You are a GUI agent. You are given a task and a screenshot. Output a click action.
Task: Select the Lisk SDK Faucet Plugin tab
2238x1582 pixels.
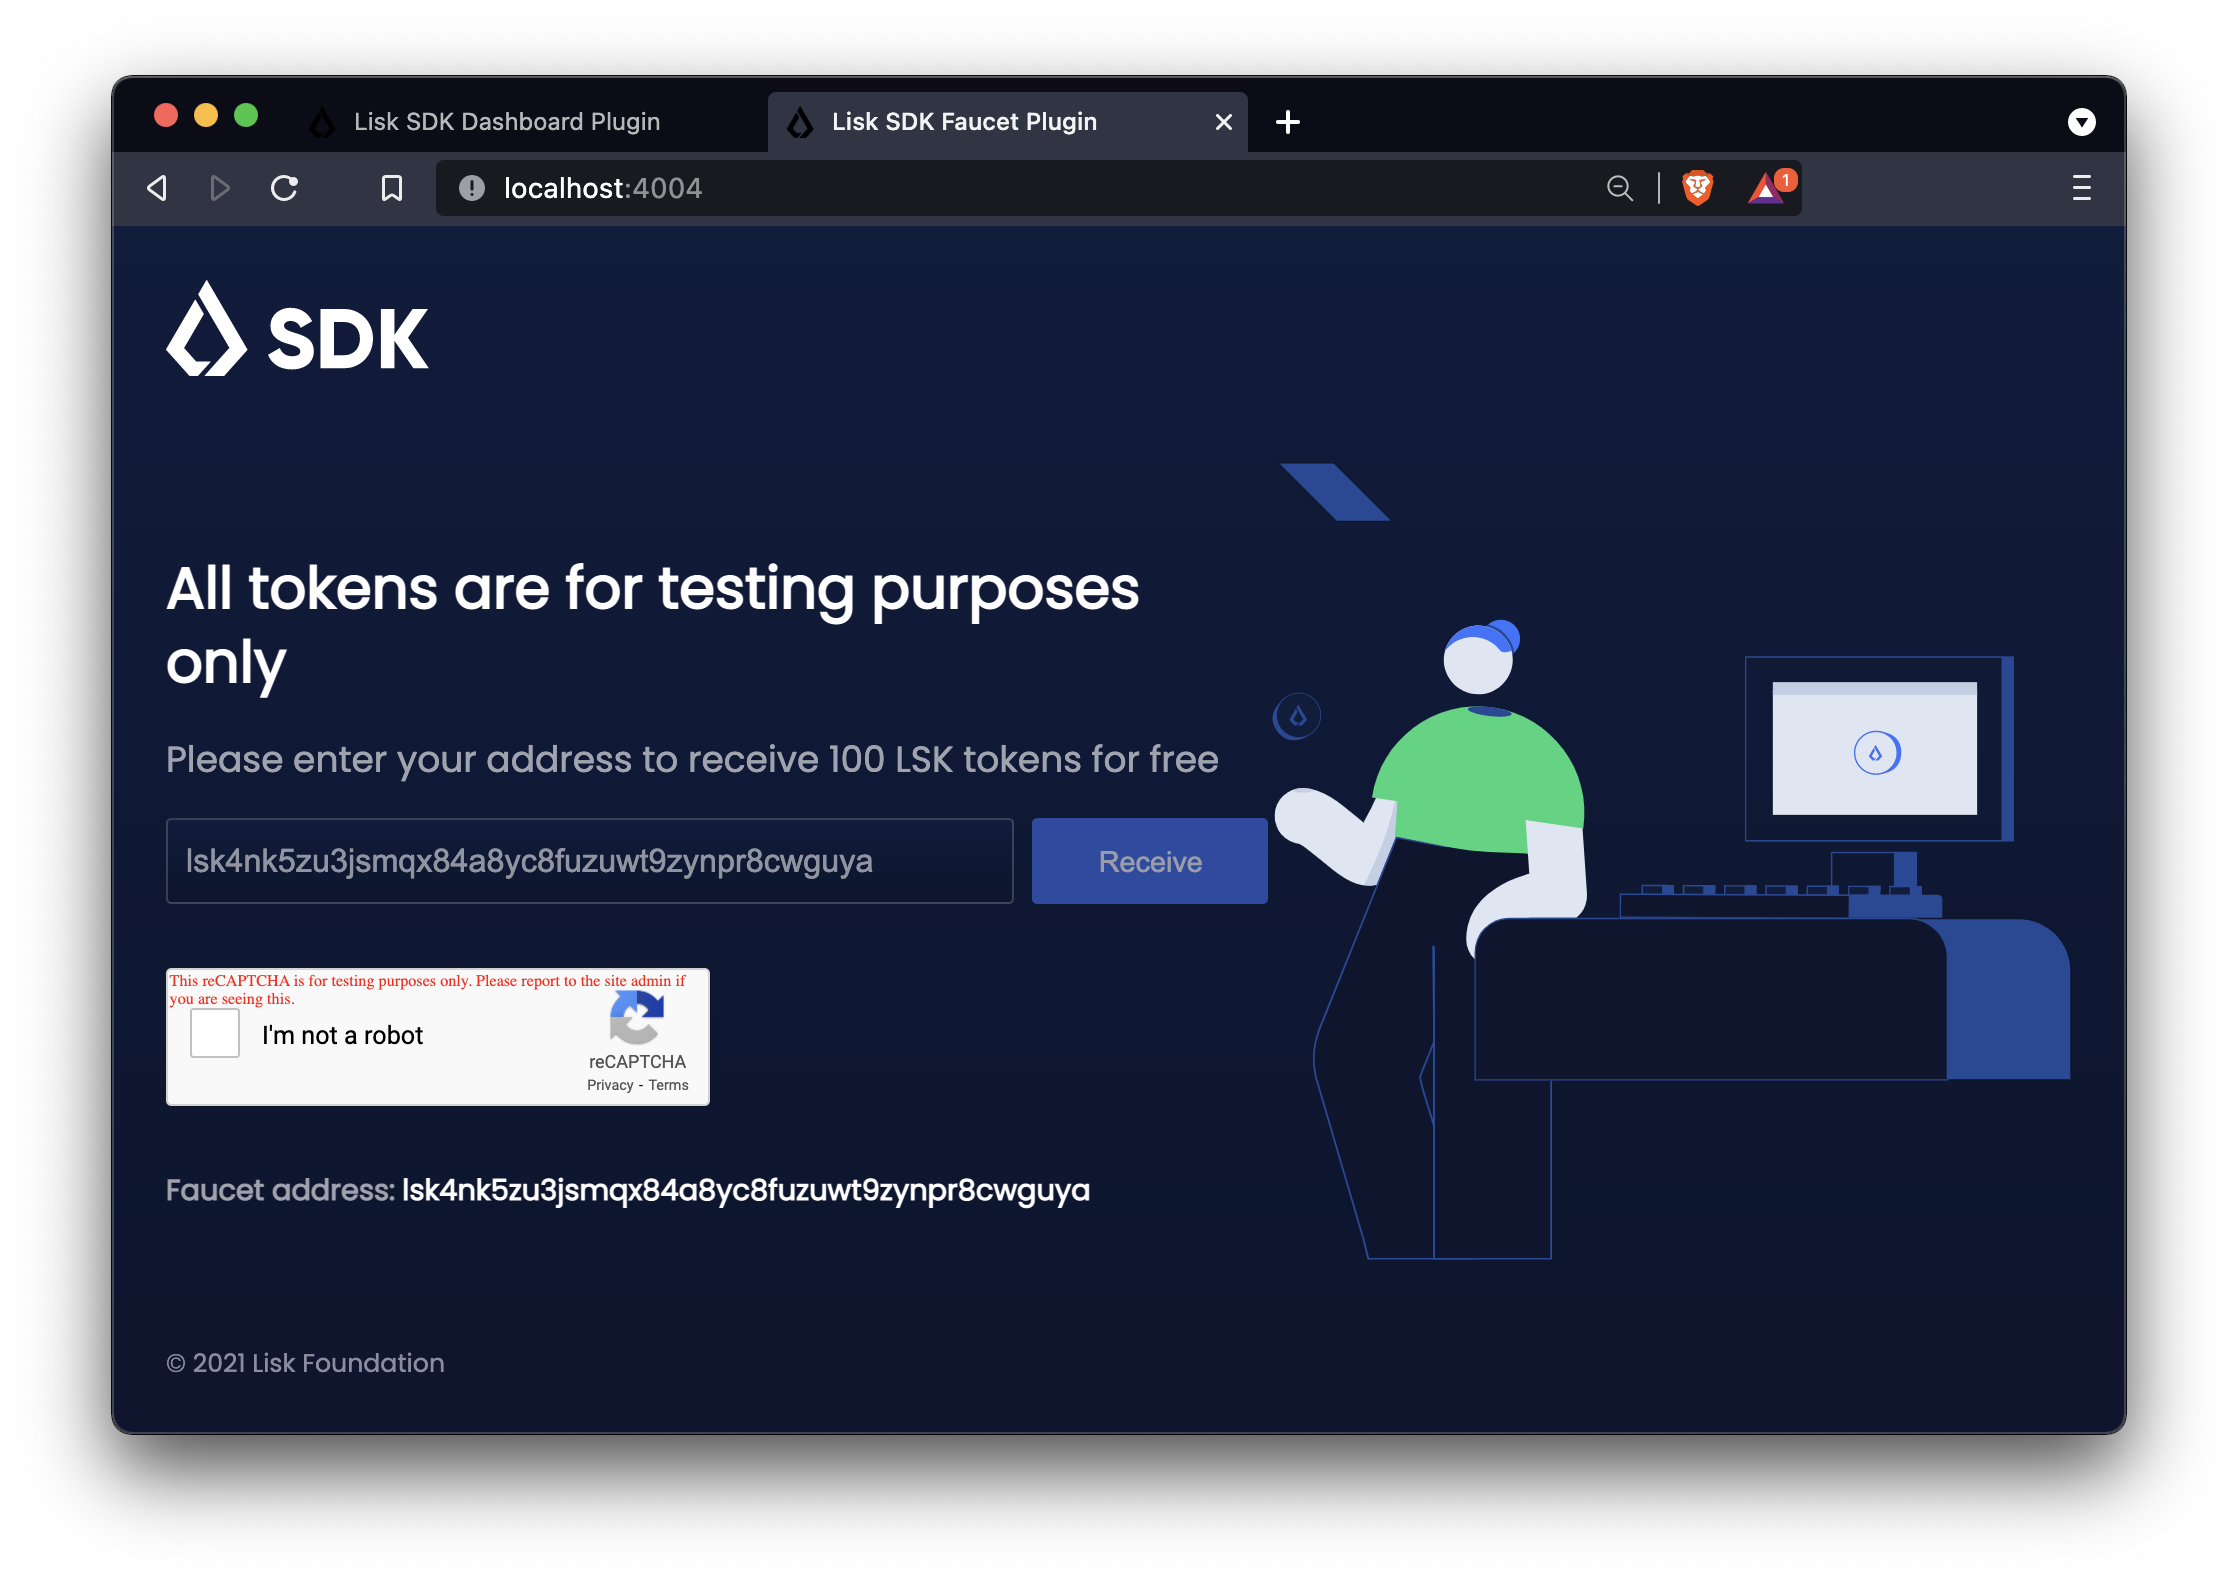click(x=964, y=122)
